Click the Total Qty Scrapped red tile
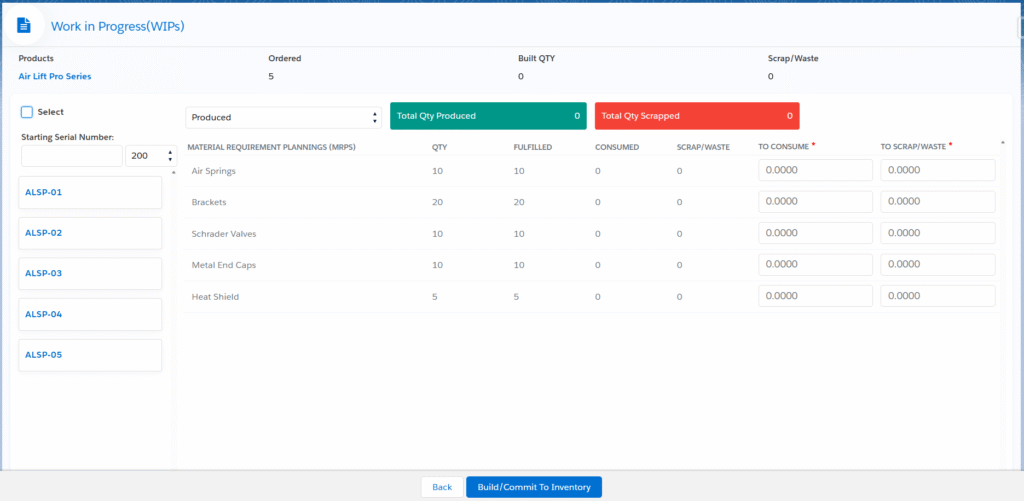This screenshot has height=501, width=1024. (x=696, y=116)
